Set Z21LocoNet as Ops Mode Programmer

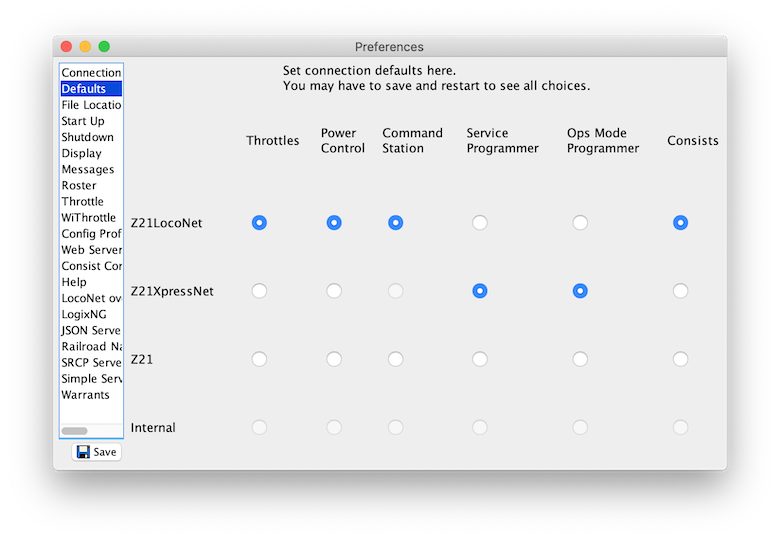click(580, 222)
